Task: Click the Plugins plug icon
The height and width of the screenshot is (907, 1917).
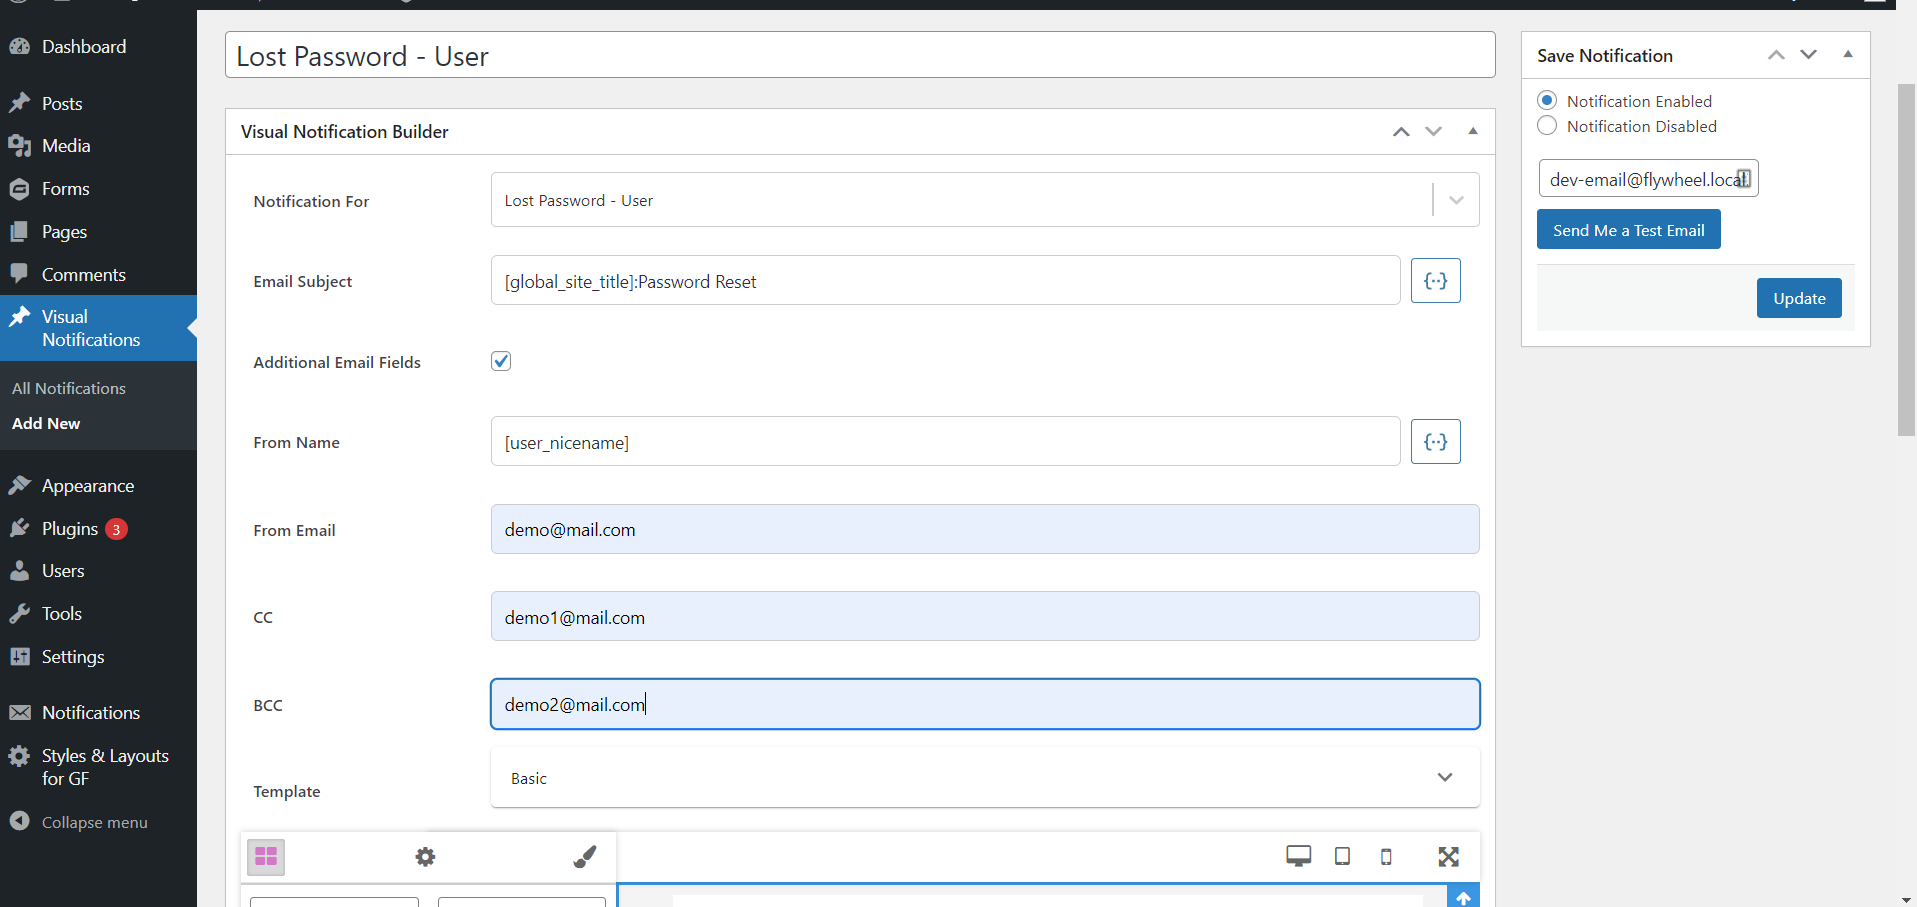Action: pos(19,528)
